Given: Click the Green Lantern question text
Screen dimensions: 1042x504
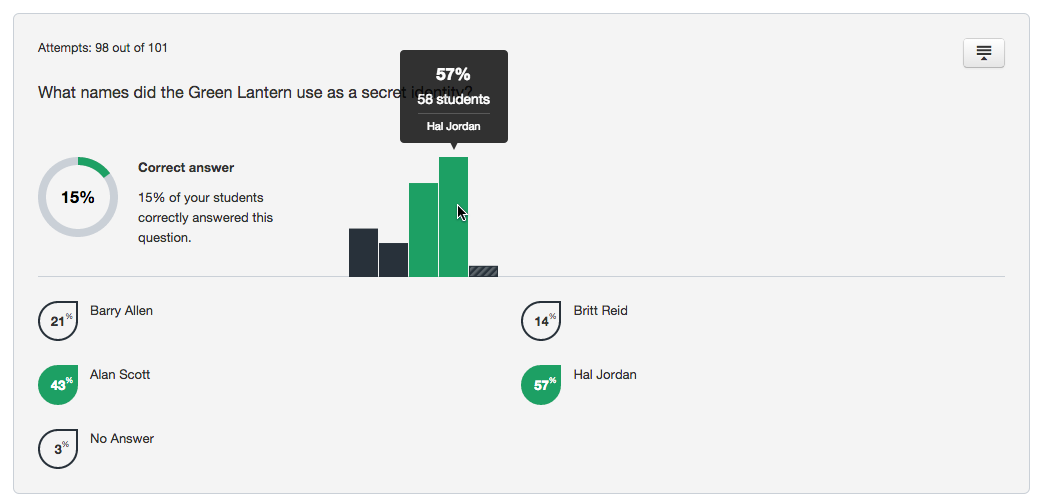Looking at the screenshot, I should pos(255,92).
